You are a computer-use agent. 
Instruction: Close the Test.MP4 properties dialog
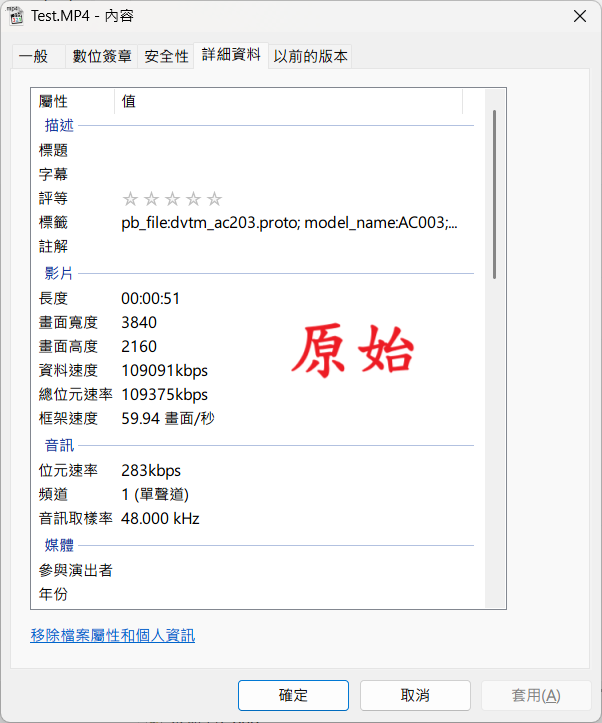pos(579,16)
